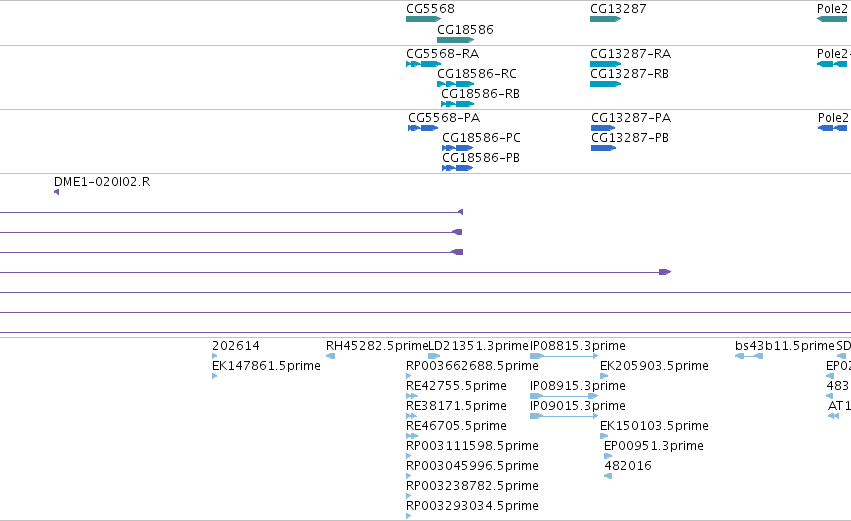
Task: Select the CG5568-RA label text
Action: point(442,54)
